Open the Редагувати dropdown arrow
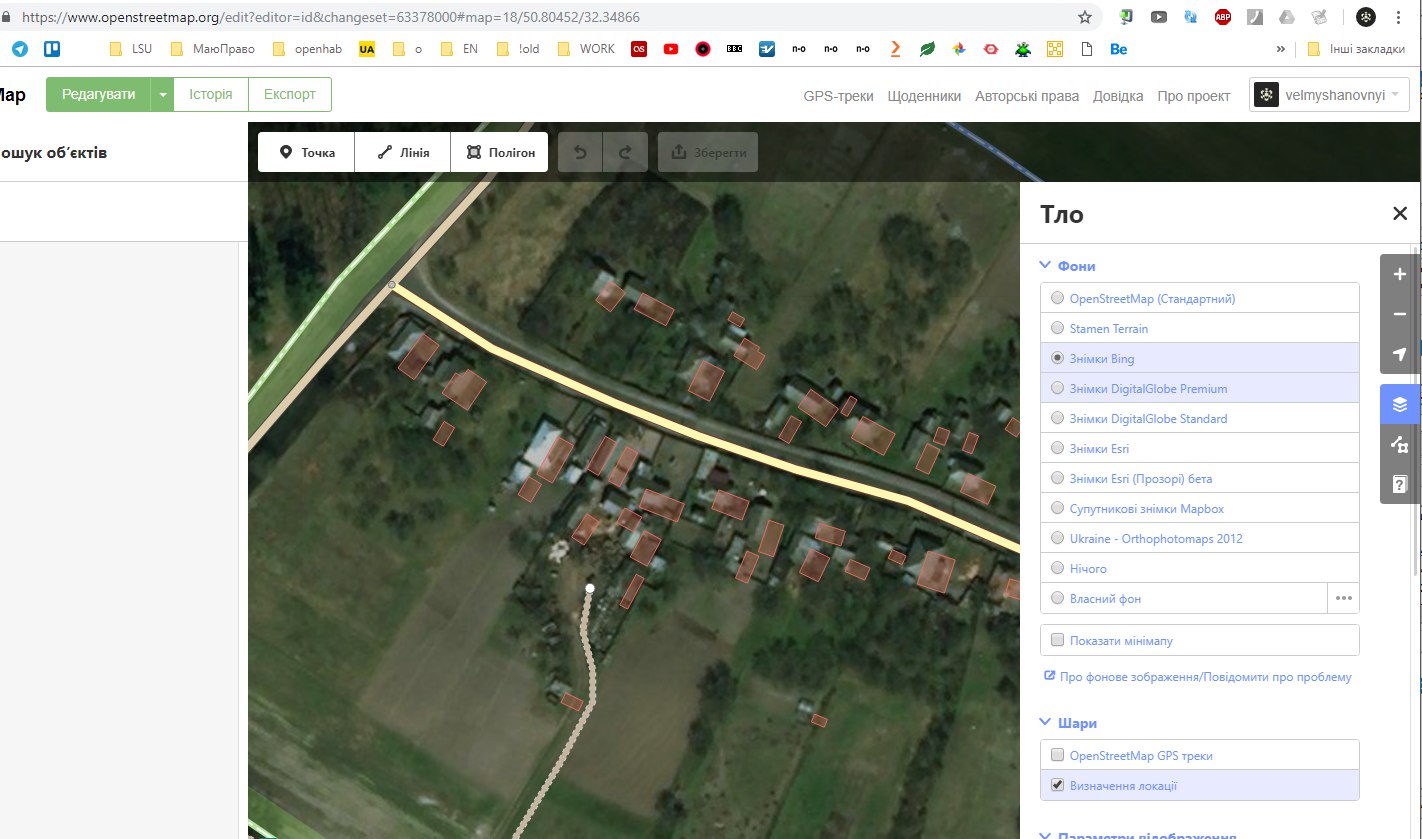The width and height of the screenshot is (1422, 839). pos(162,94)
